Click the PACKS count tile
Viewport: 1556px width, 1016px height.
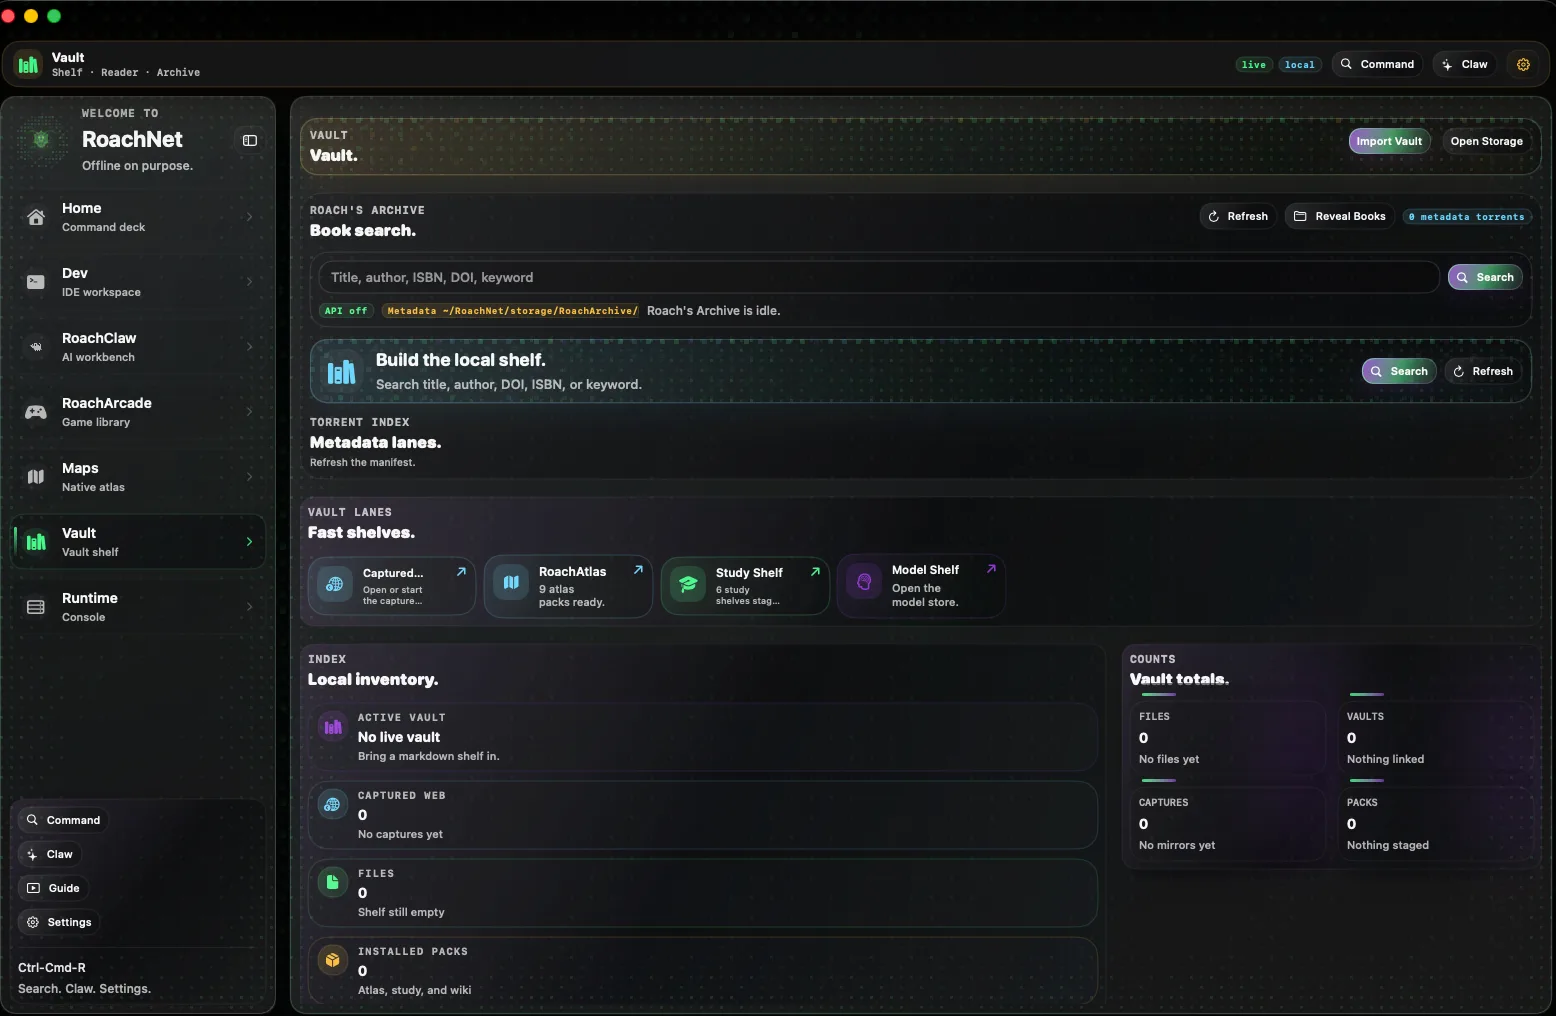tap(1435, 823)
